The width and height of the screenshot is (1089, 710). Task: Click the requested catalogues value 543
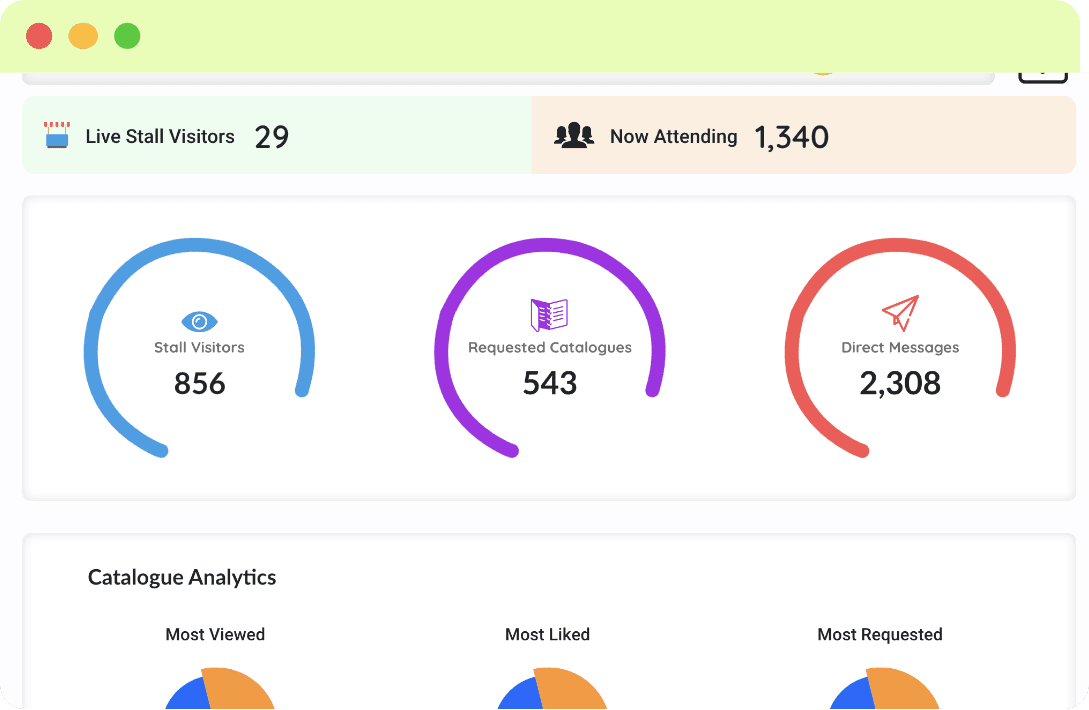click(550, 383)
